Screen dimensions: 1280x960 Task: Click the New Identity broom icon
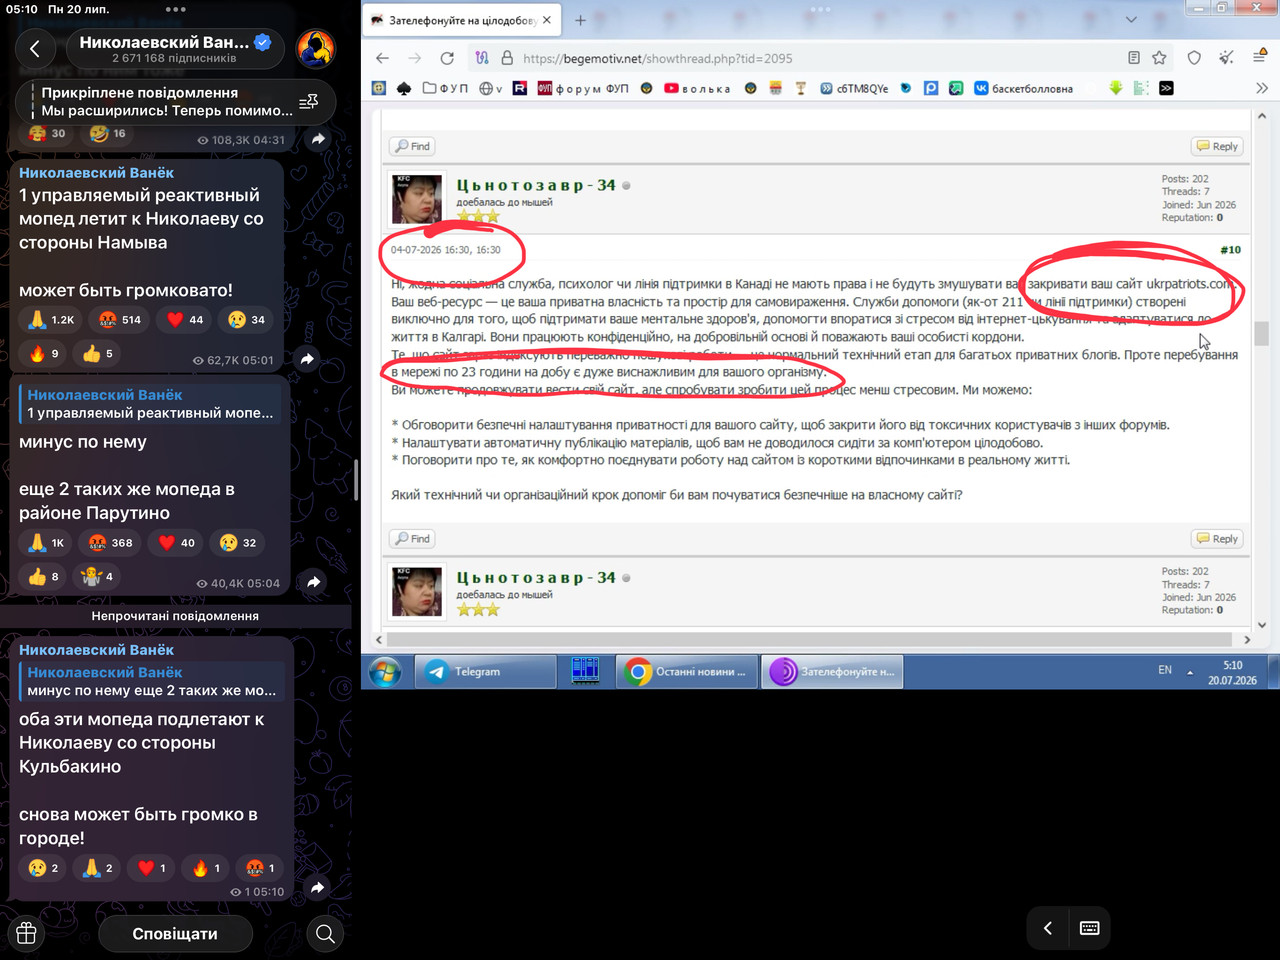pyautogui.click(x=1226, y=58)
